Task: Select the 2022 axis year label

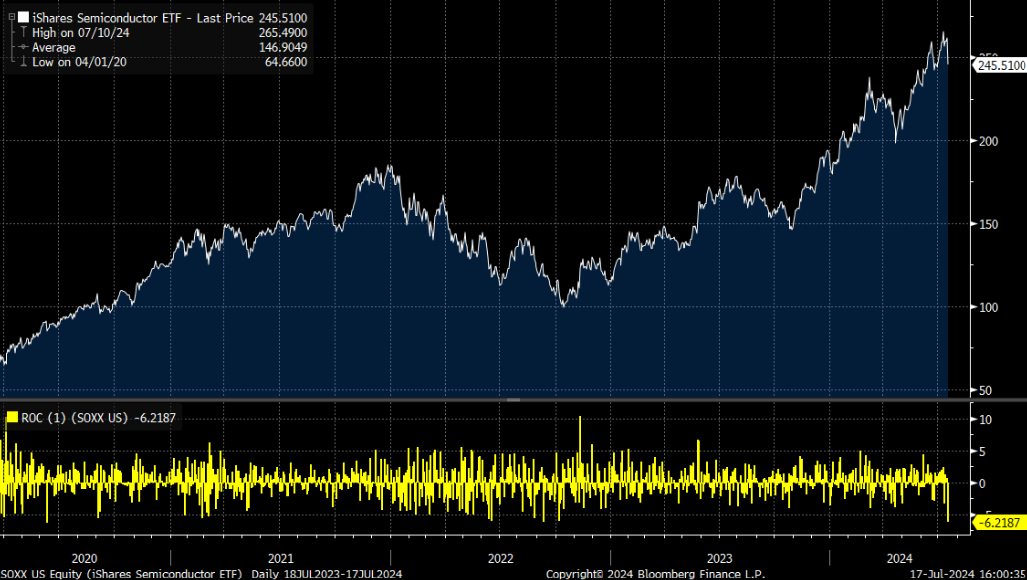Action: [501, 559]
